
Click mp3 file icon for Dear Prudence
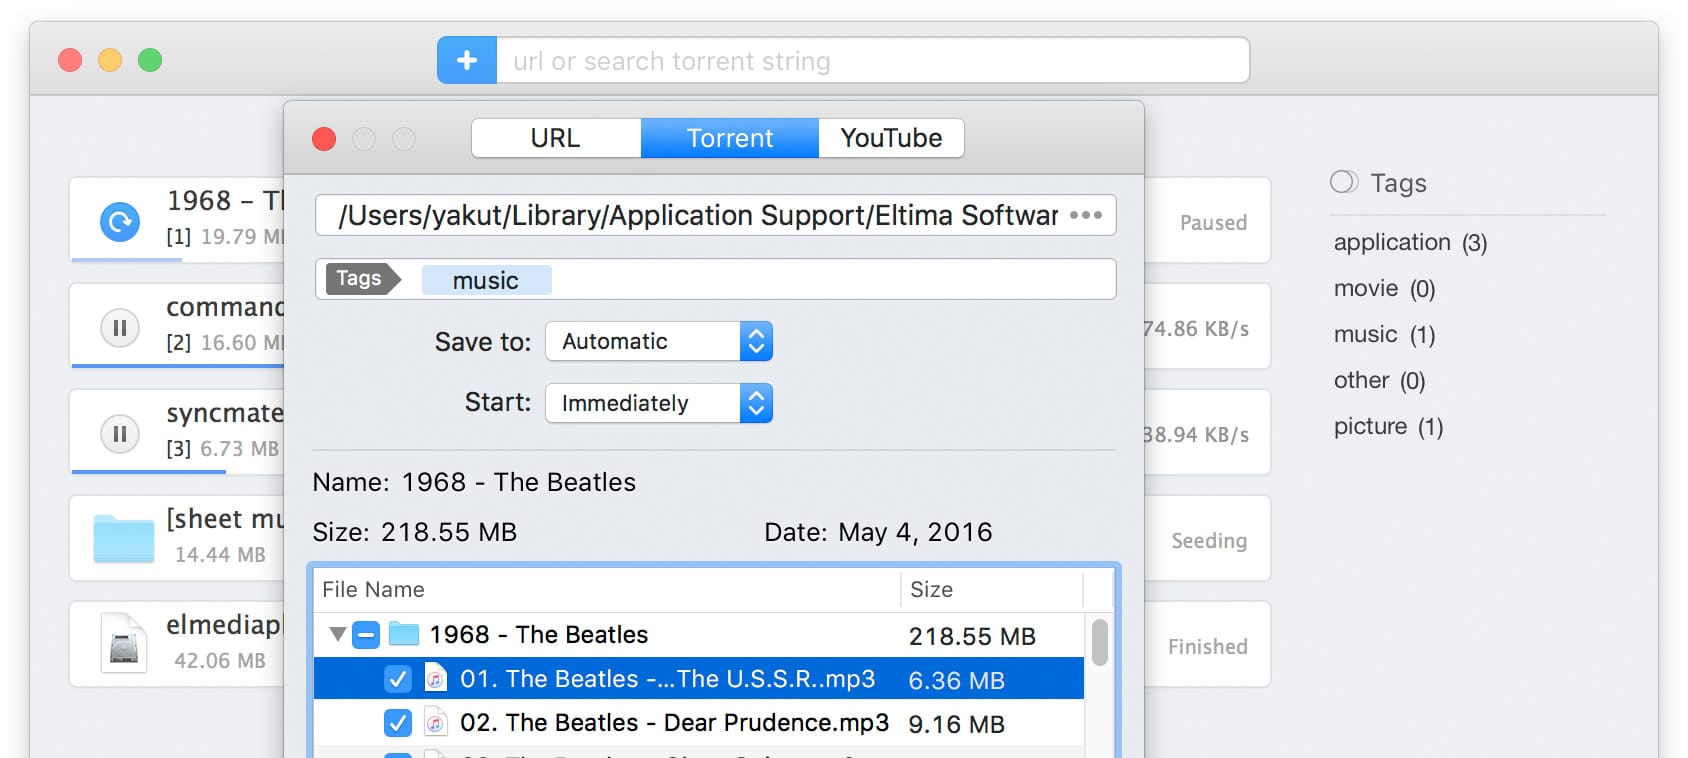click(x=435, y=722)
